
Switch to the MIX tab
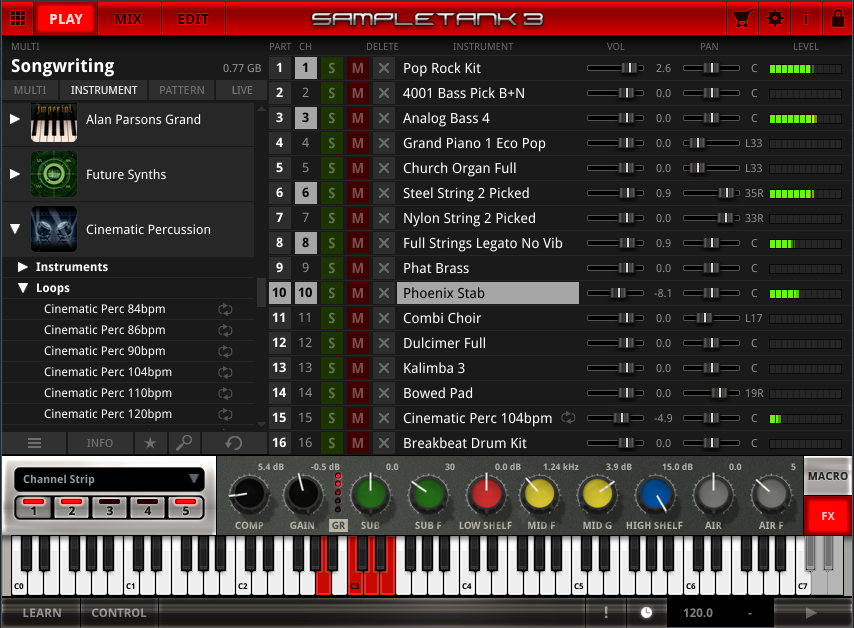(128, 19)
